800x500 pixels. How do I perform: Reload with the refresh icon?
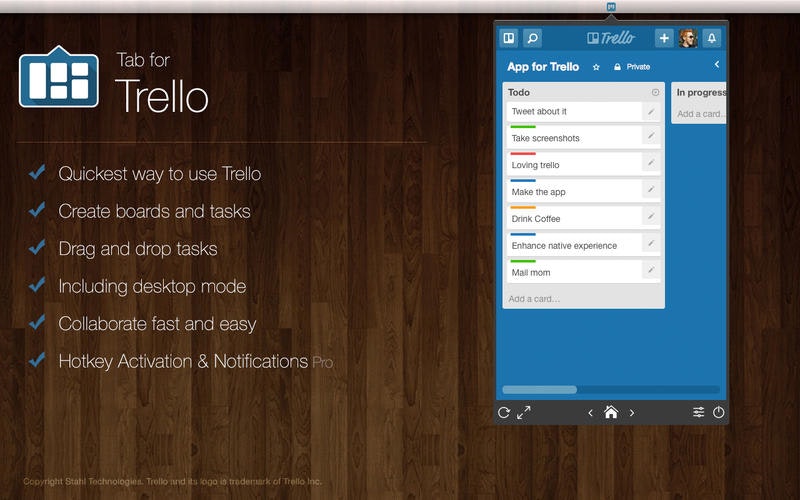tap(504, 412)
